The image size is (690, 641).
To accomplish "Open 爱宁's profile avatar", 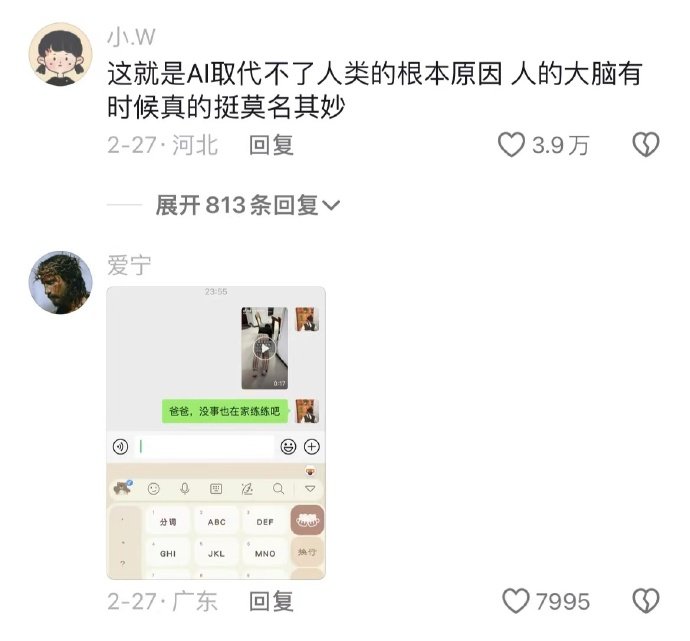I will tap(61, 282).
